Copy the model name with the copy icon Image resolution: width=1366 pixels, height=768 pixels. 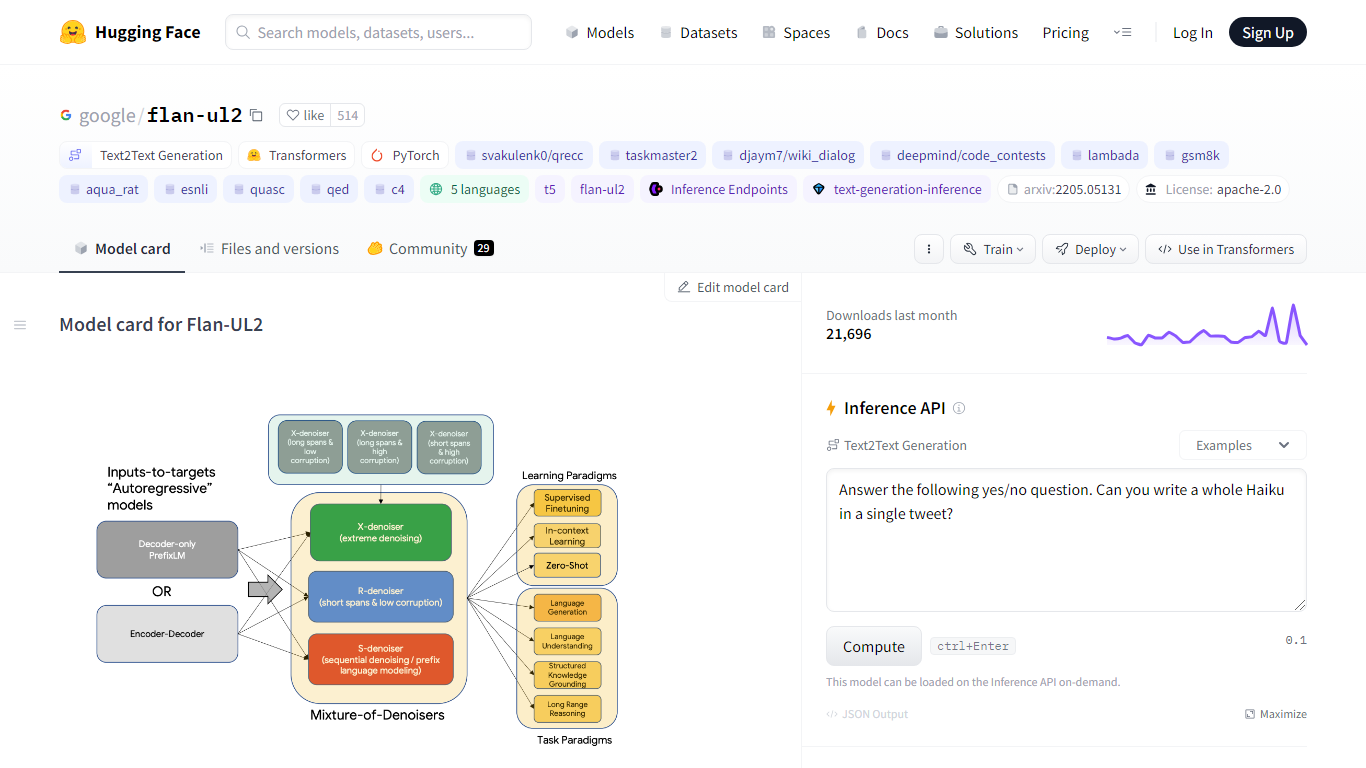pyautogui.click(x=256, y=115)
